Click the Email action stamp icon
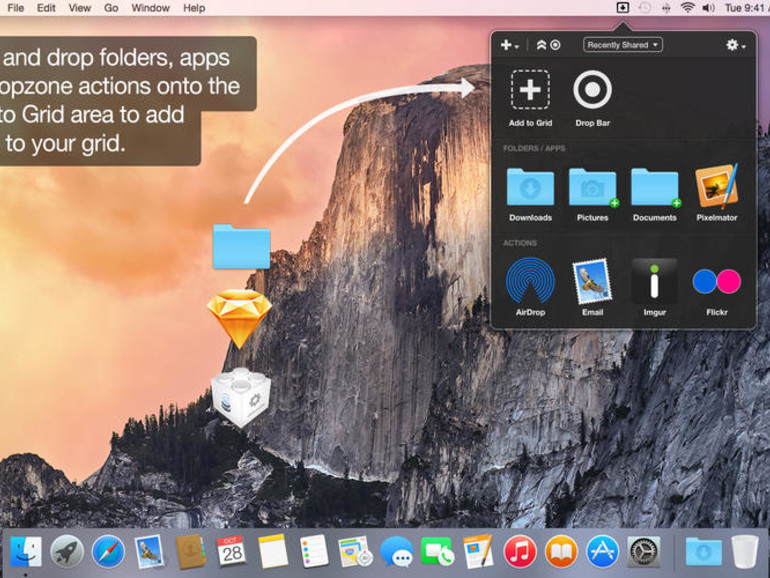This screenshot has height=578, width=770. (x=592, y=281)
